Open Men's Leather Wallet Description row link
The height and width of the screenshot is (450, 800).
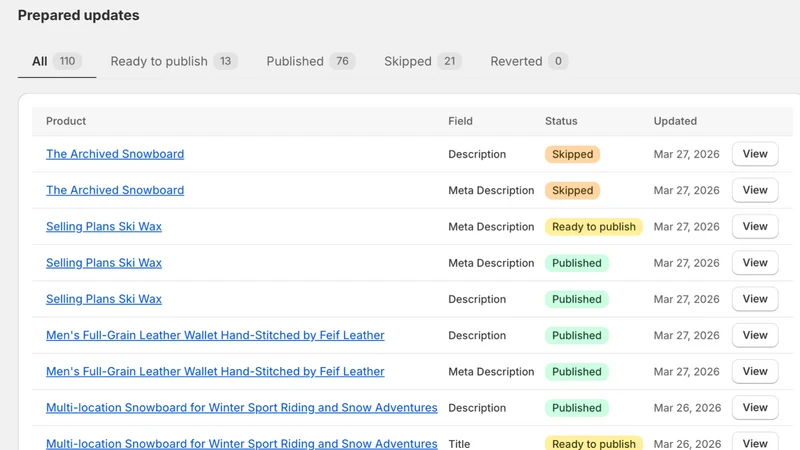click(x=215, y=335)
